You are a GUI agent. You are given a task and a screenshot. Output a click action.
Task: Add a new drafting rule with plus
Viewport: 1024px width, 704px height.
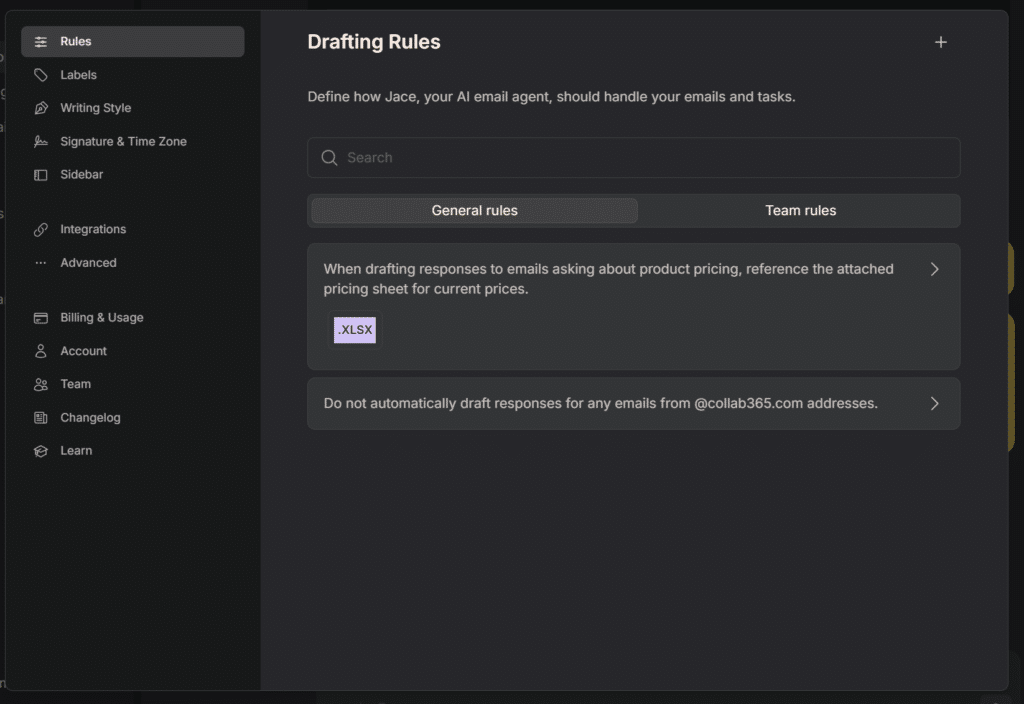coord(940,42)
